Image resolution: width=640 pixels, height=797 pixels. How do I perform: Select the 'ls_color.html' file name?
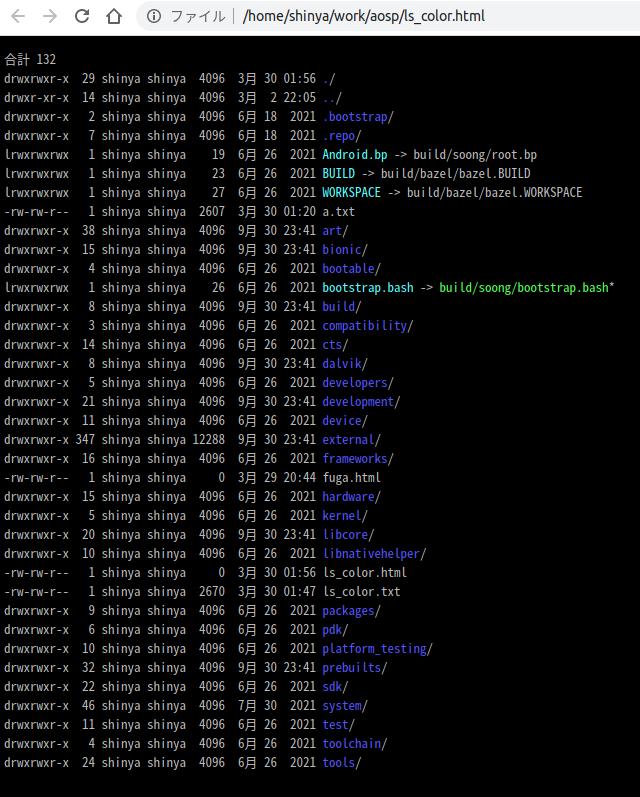coord(364,573)
